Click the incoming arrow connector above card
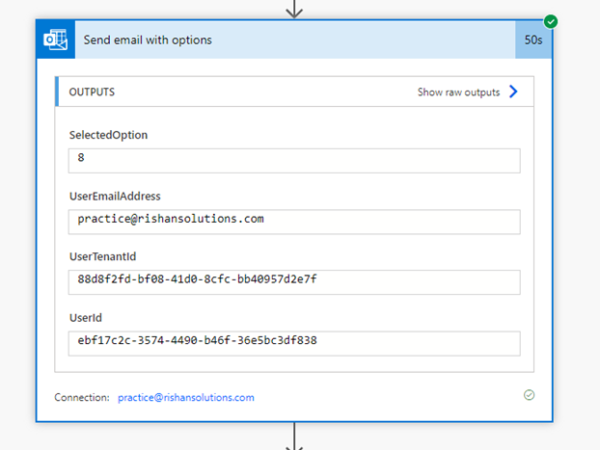600x450 pixels. pyautogui.click(x=294, y=9)
